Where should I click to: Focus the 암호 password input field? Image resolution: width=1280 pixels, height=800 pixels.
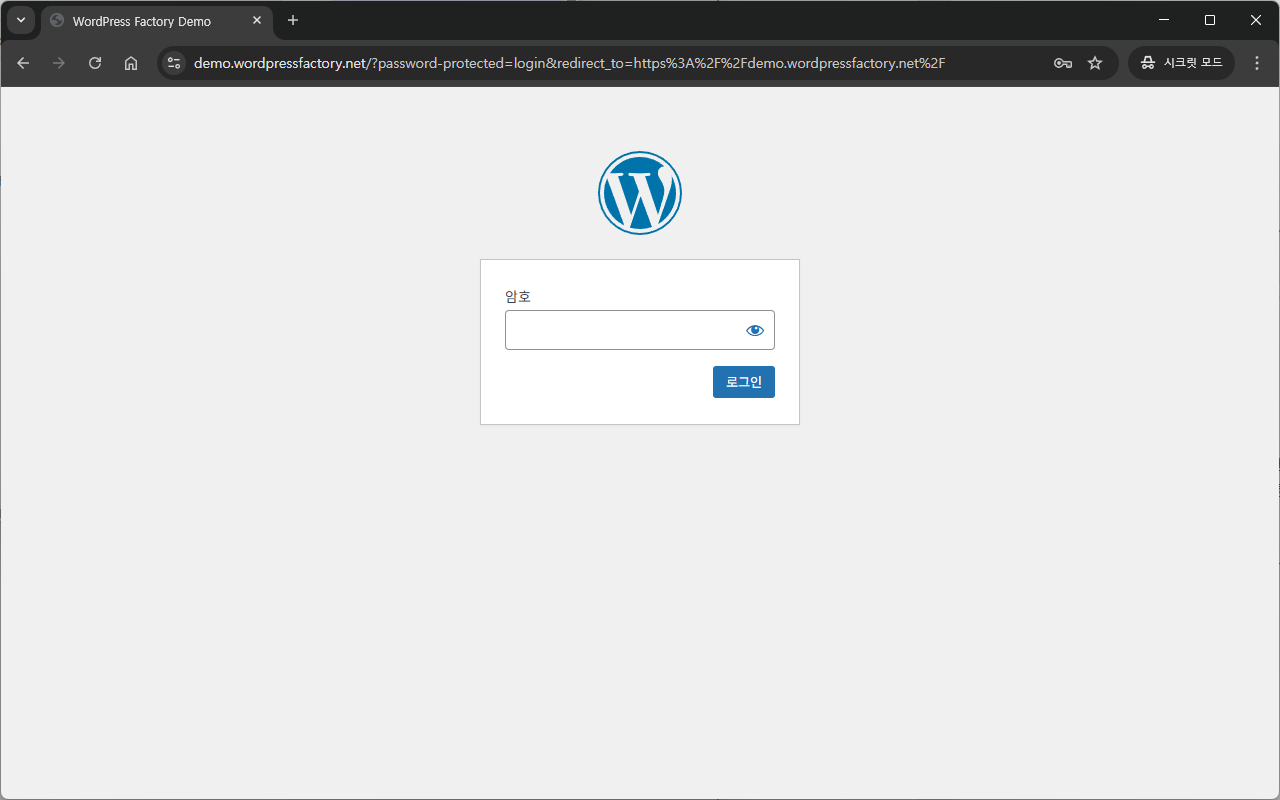click(622, 330)
